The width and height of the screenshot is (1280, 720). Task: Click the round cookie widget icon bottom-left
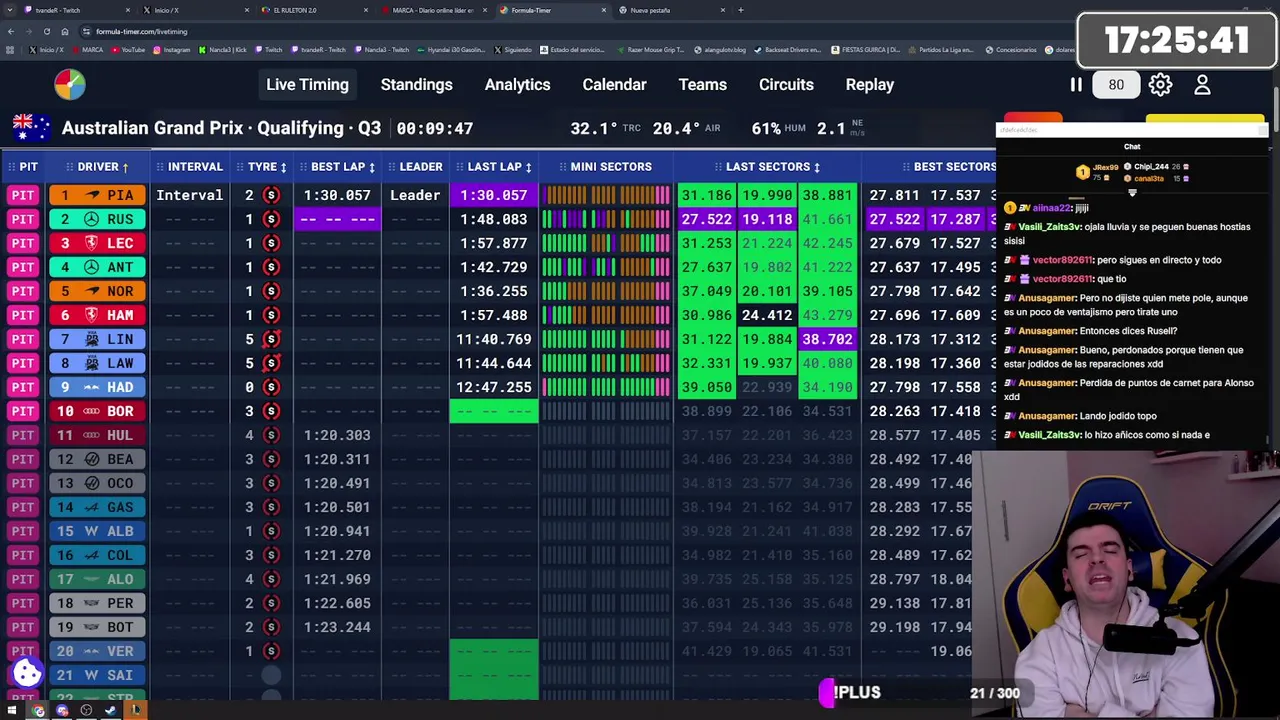(x=27, y=673)
